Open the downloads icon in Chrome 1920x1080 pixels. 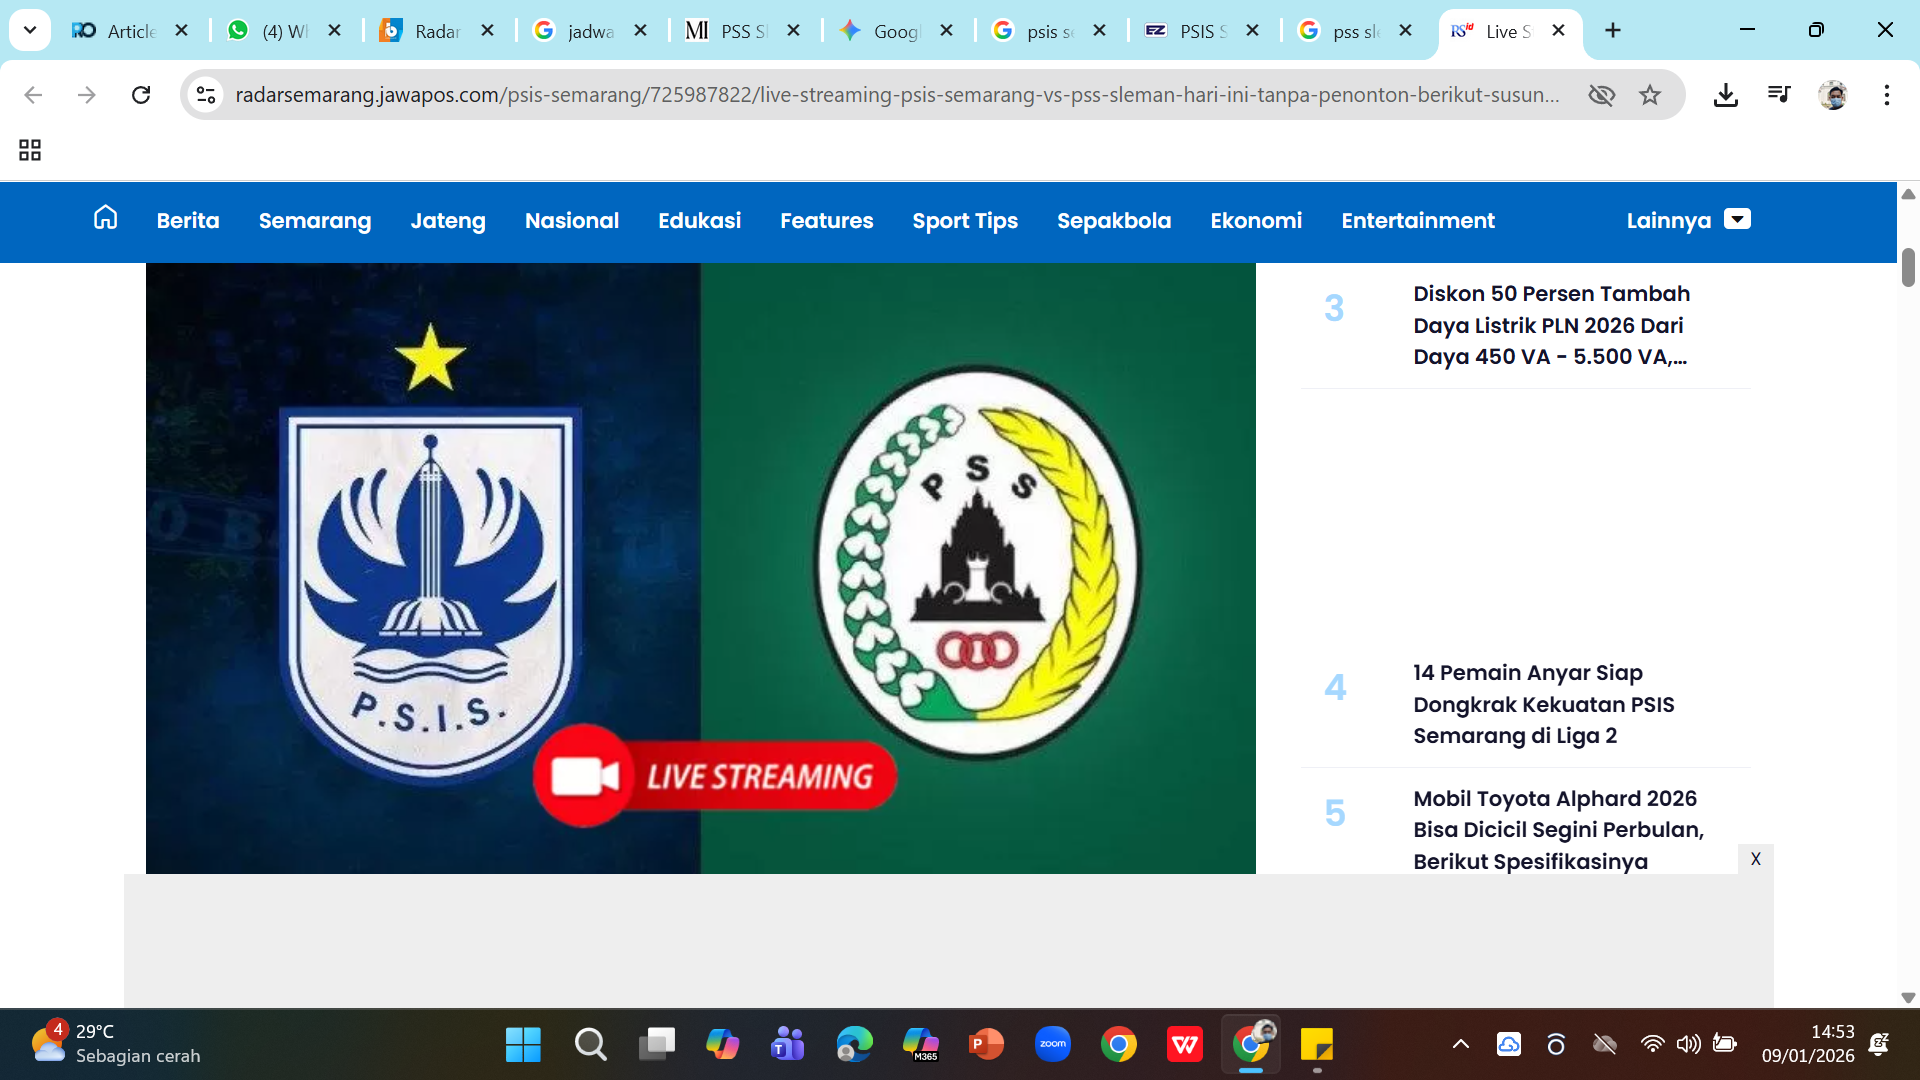(x=1725, y=95)
